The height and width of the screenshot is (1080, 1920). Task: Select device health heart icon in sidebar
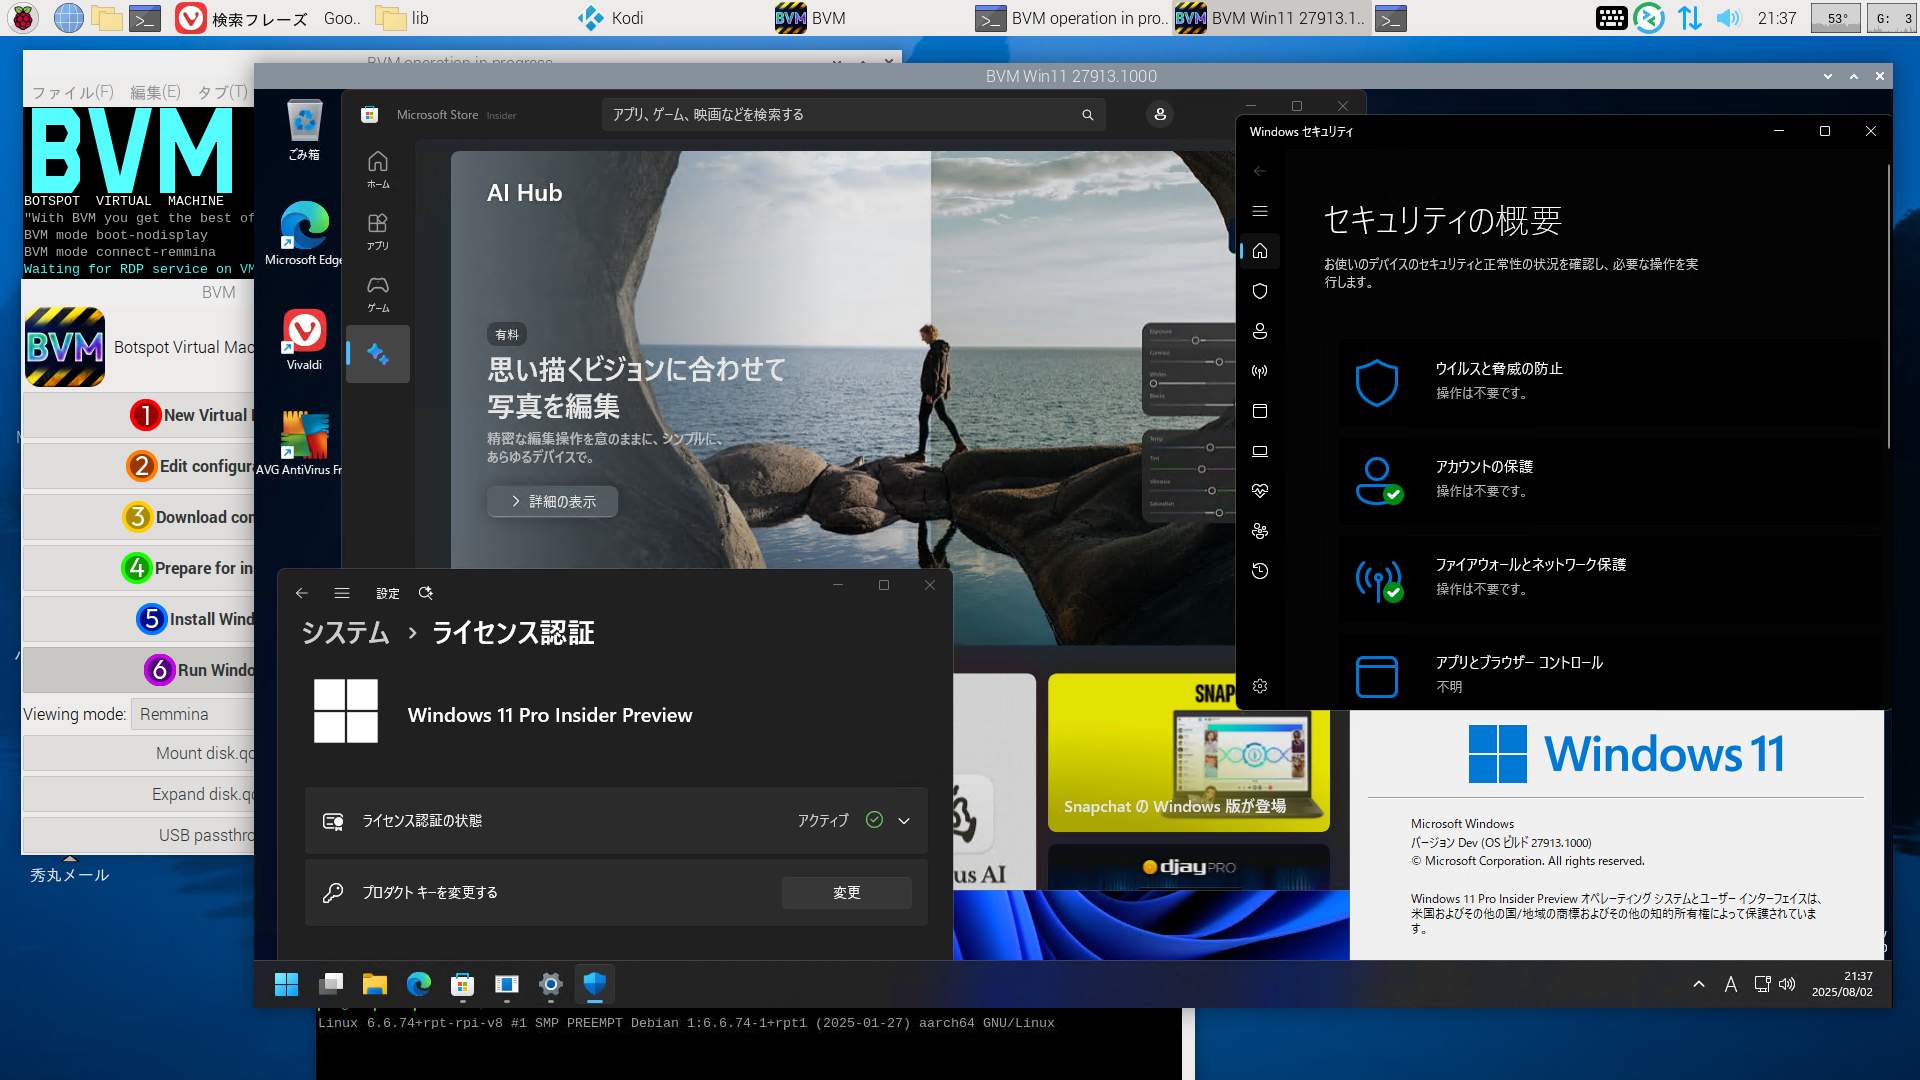pos(1260,491)
